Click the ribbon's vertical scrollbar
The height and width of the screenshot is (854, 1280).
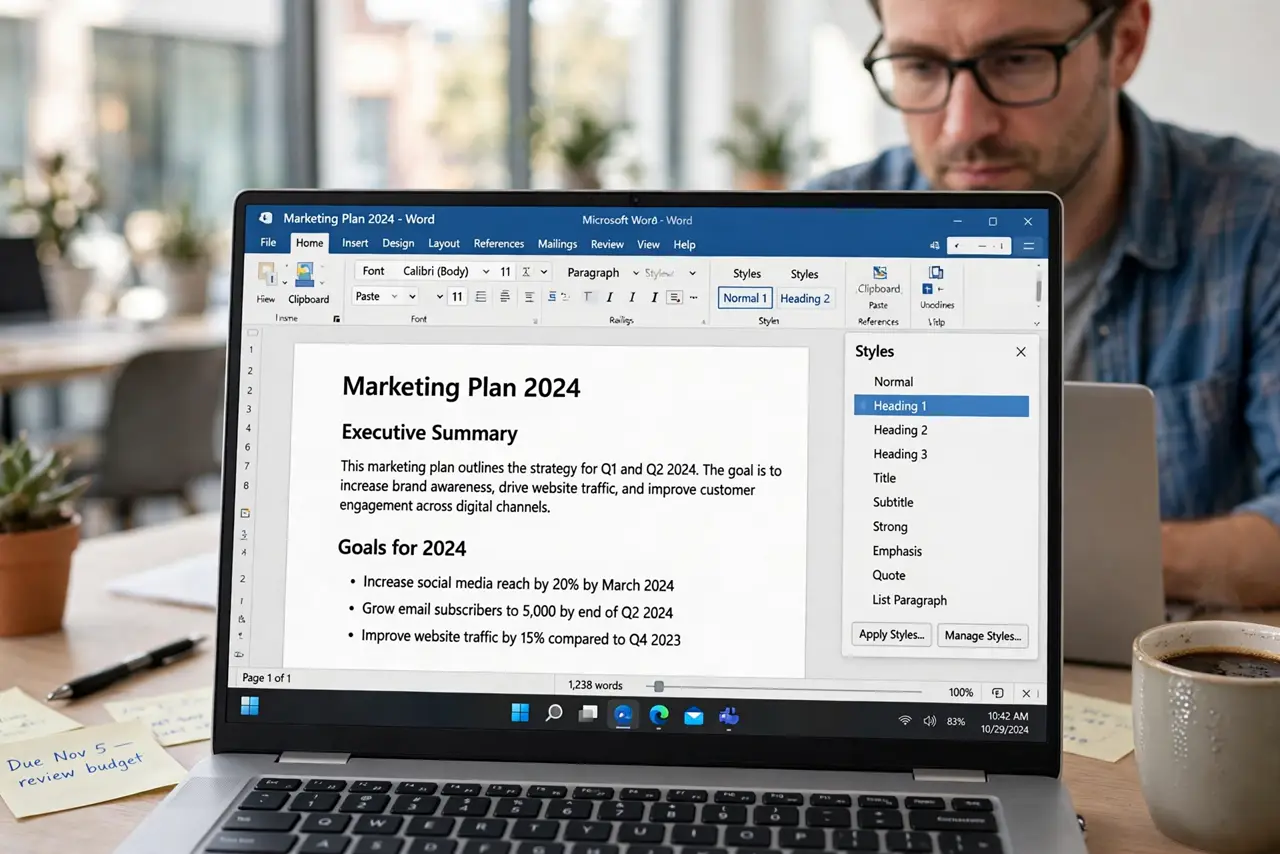(x=1038, y=290)
